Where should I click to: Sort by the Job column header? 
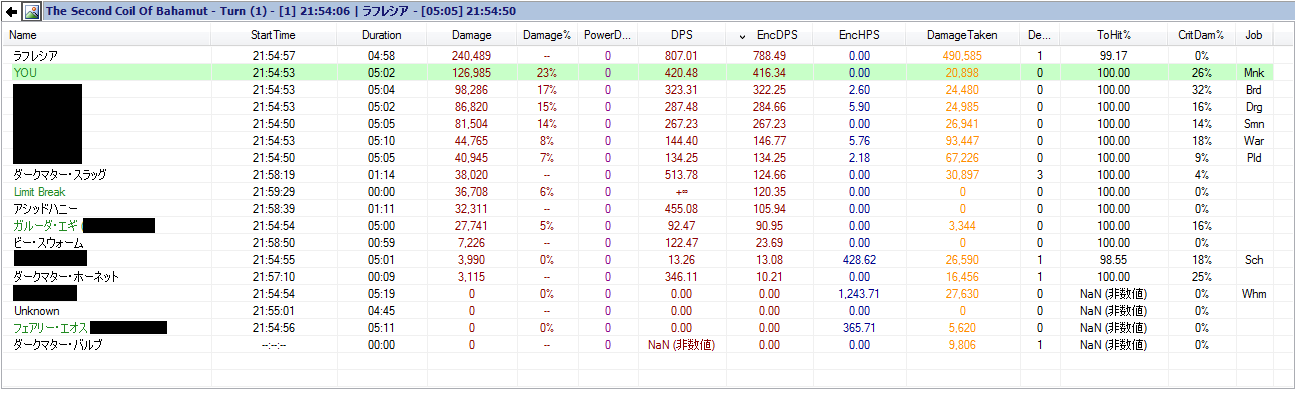point(1253,36)
